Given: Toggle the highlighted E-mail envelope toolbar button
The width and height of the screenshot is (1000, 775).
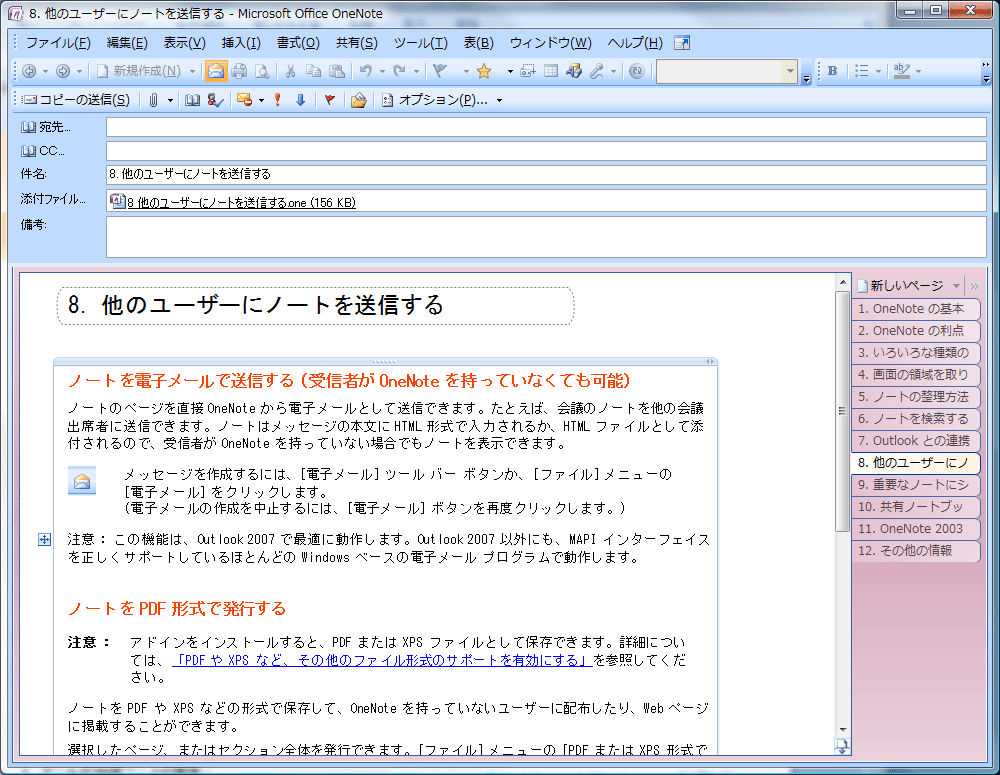Looking at the screenshot, I should tap(216, 71).
